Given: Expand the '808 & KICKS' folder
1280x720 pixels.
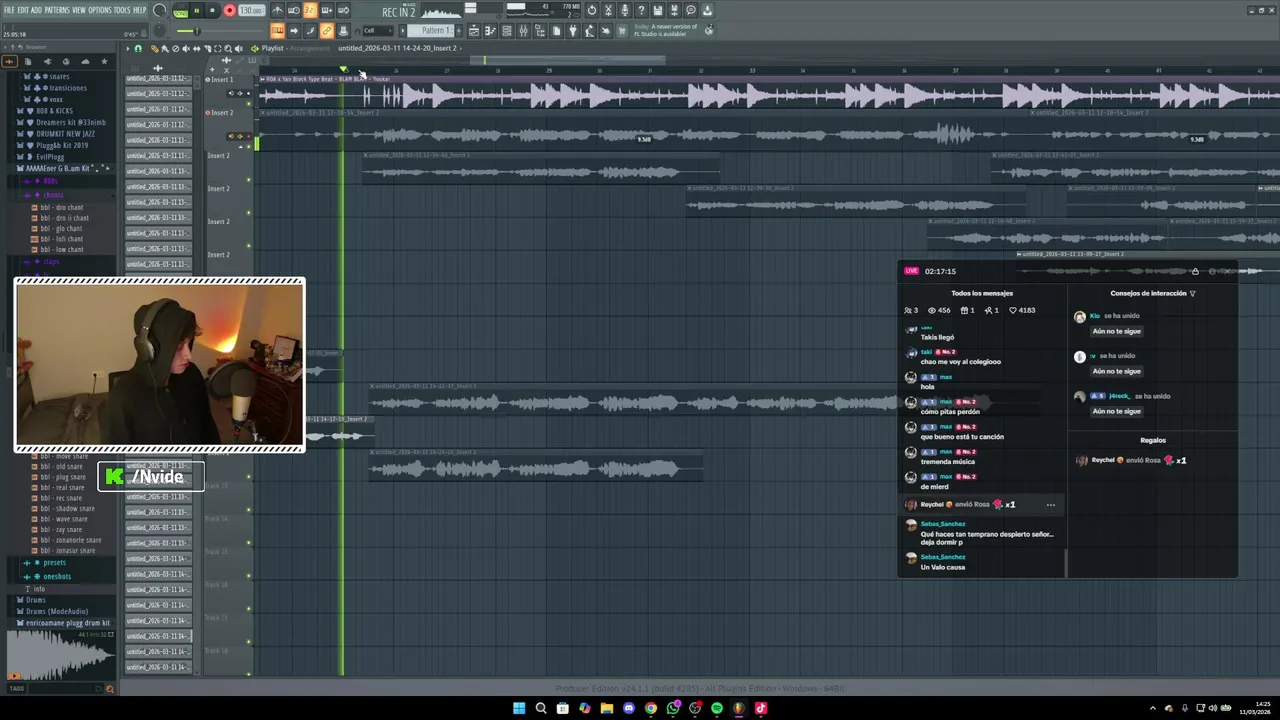Looking at the screenshot, I should [54, 110].
